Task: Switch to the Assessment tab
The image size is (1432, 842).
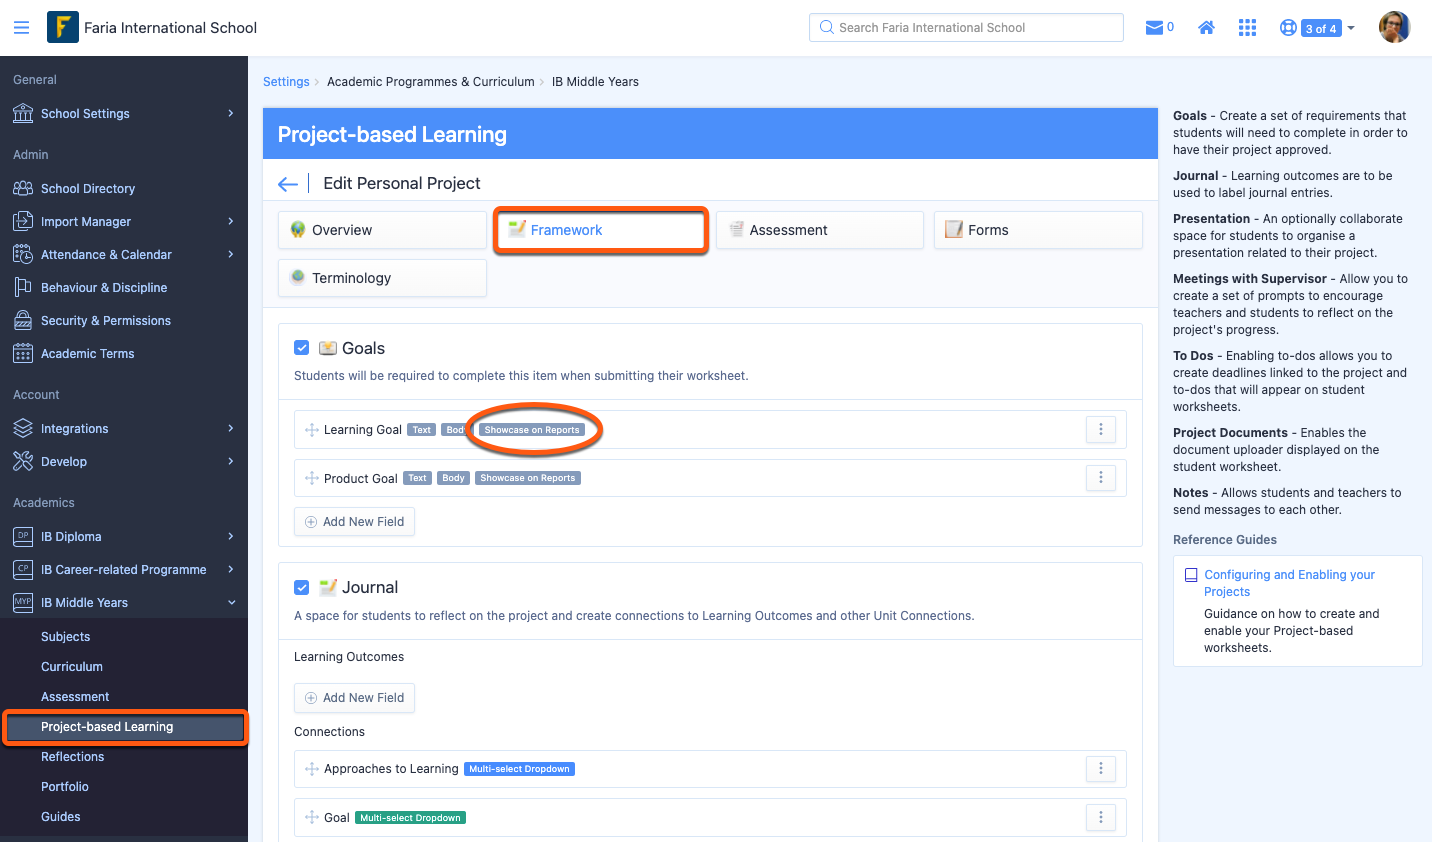Action: coord(820,230)
